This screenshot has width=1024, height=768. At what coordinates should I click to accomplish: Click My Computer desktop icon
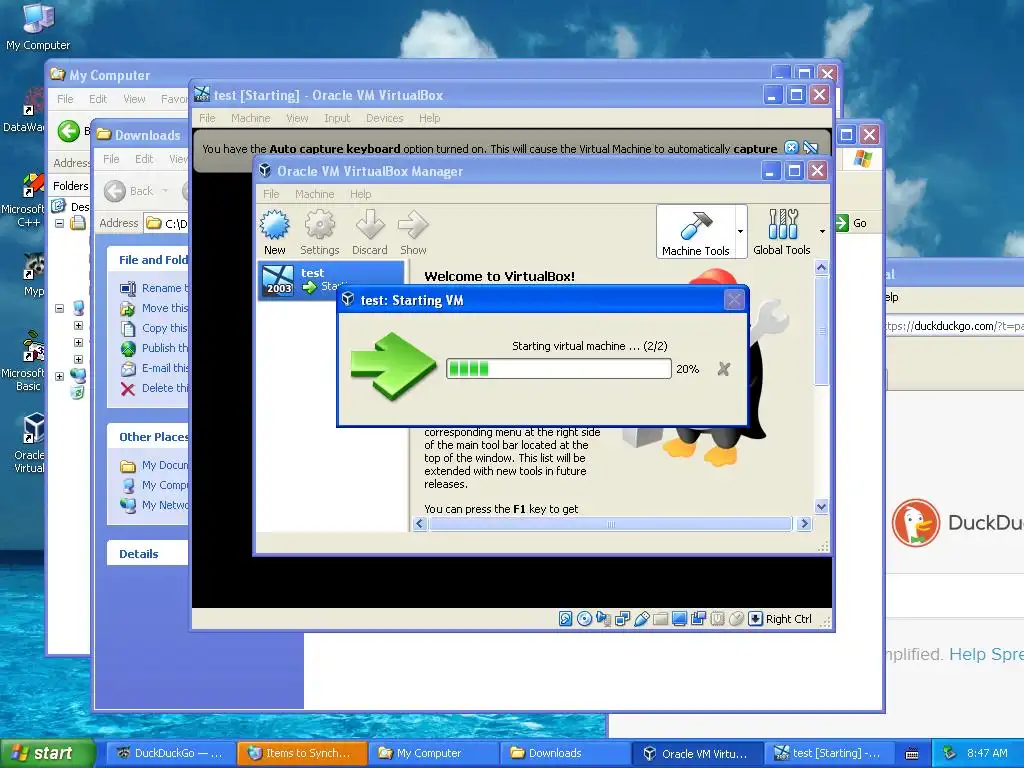pyautogui.click(x=38, y=26)
